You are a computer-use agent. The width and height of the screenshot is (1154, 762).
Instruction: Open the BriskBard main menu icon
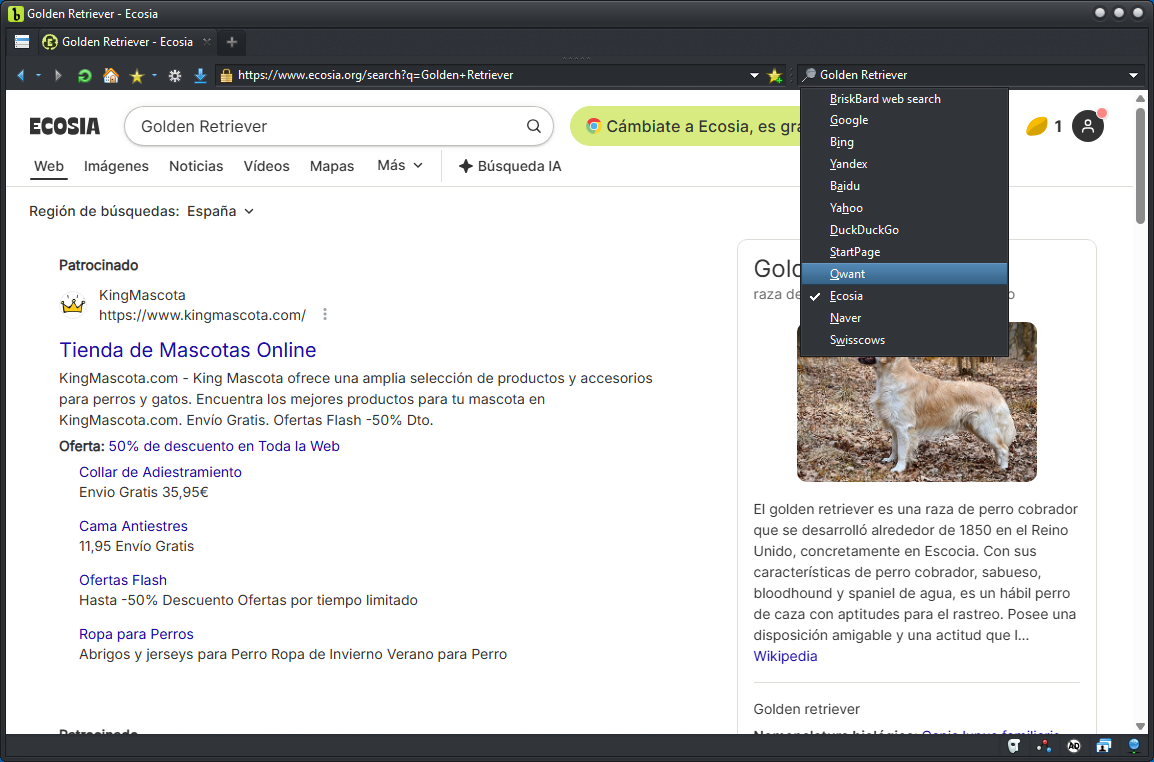pyautogui.click(x=22, y=42)
